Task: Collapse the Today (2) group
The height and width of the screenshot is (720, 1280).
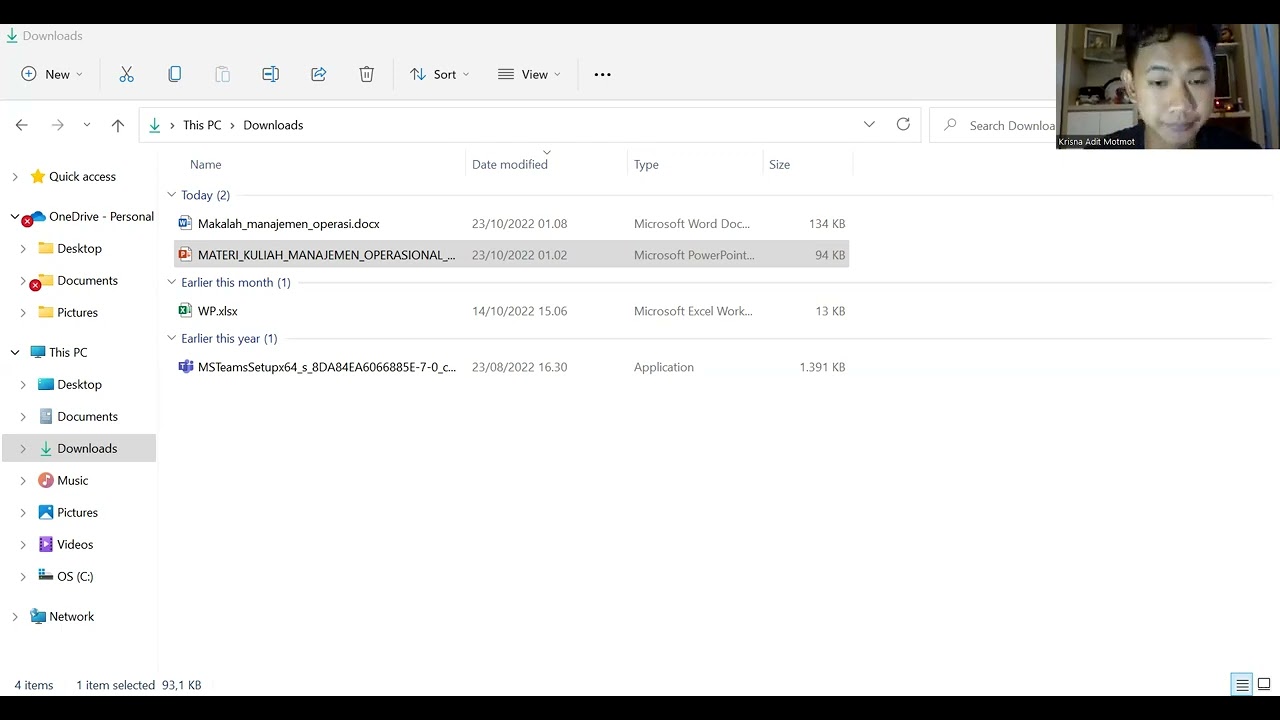Action: 171,195
